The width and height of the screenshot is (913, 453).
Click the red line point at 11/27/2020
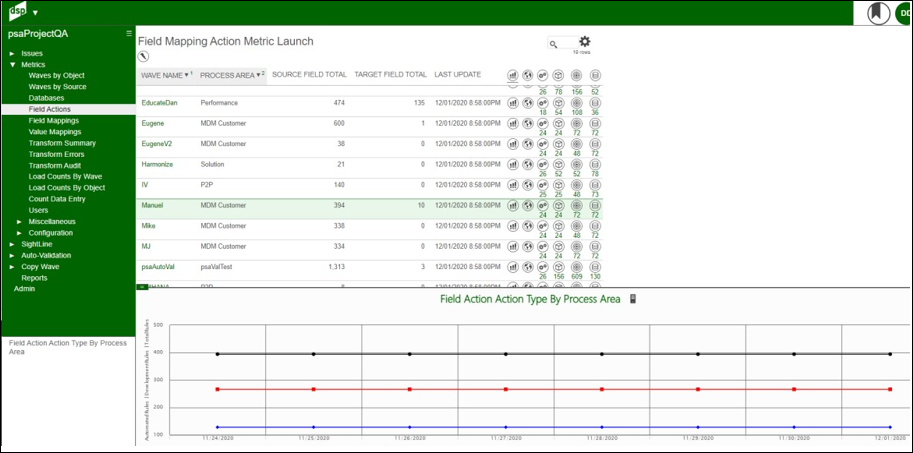pos(506,389)
